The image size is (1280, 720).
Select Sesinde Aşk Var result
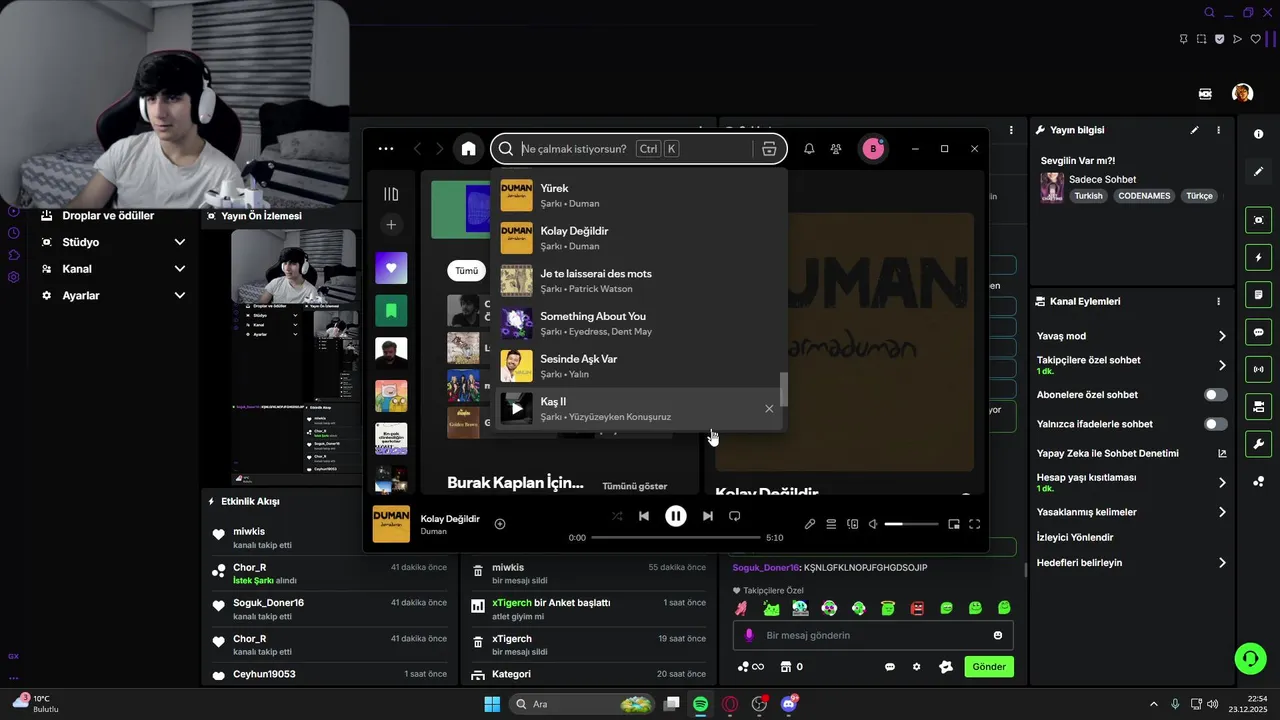coord(639,366)
